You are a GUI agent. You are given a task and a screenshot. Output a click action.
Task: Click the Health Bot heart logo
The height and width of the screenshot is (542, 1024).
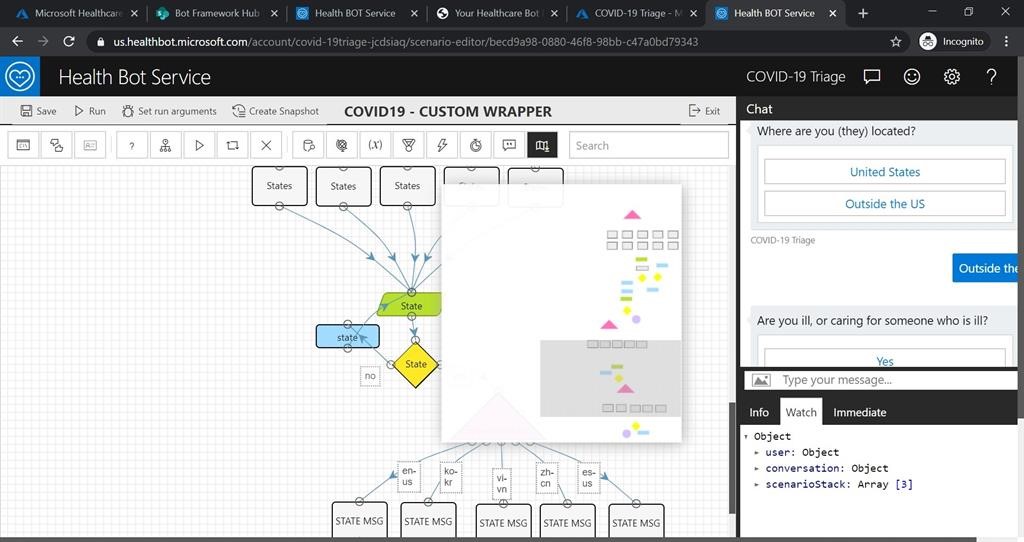(x=20, y=76)
